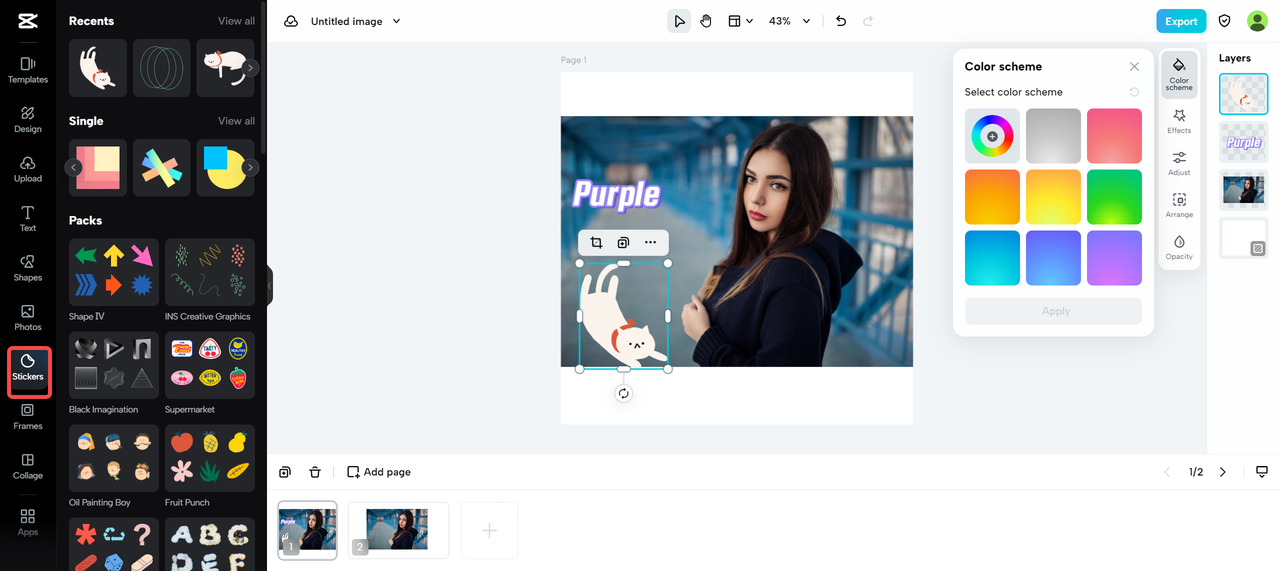Open the Arrange panel tab
Viewport: 1280px width, 571px height.
[x=1179, y=206]
